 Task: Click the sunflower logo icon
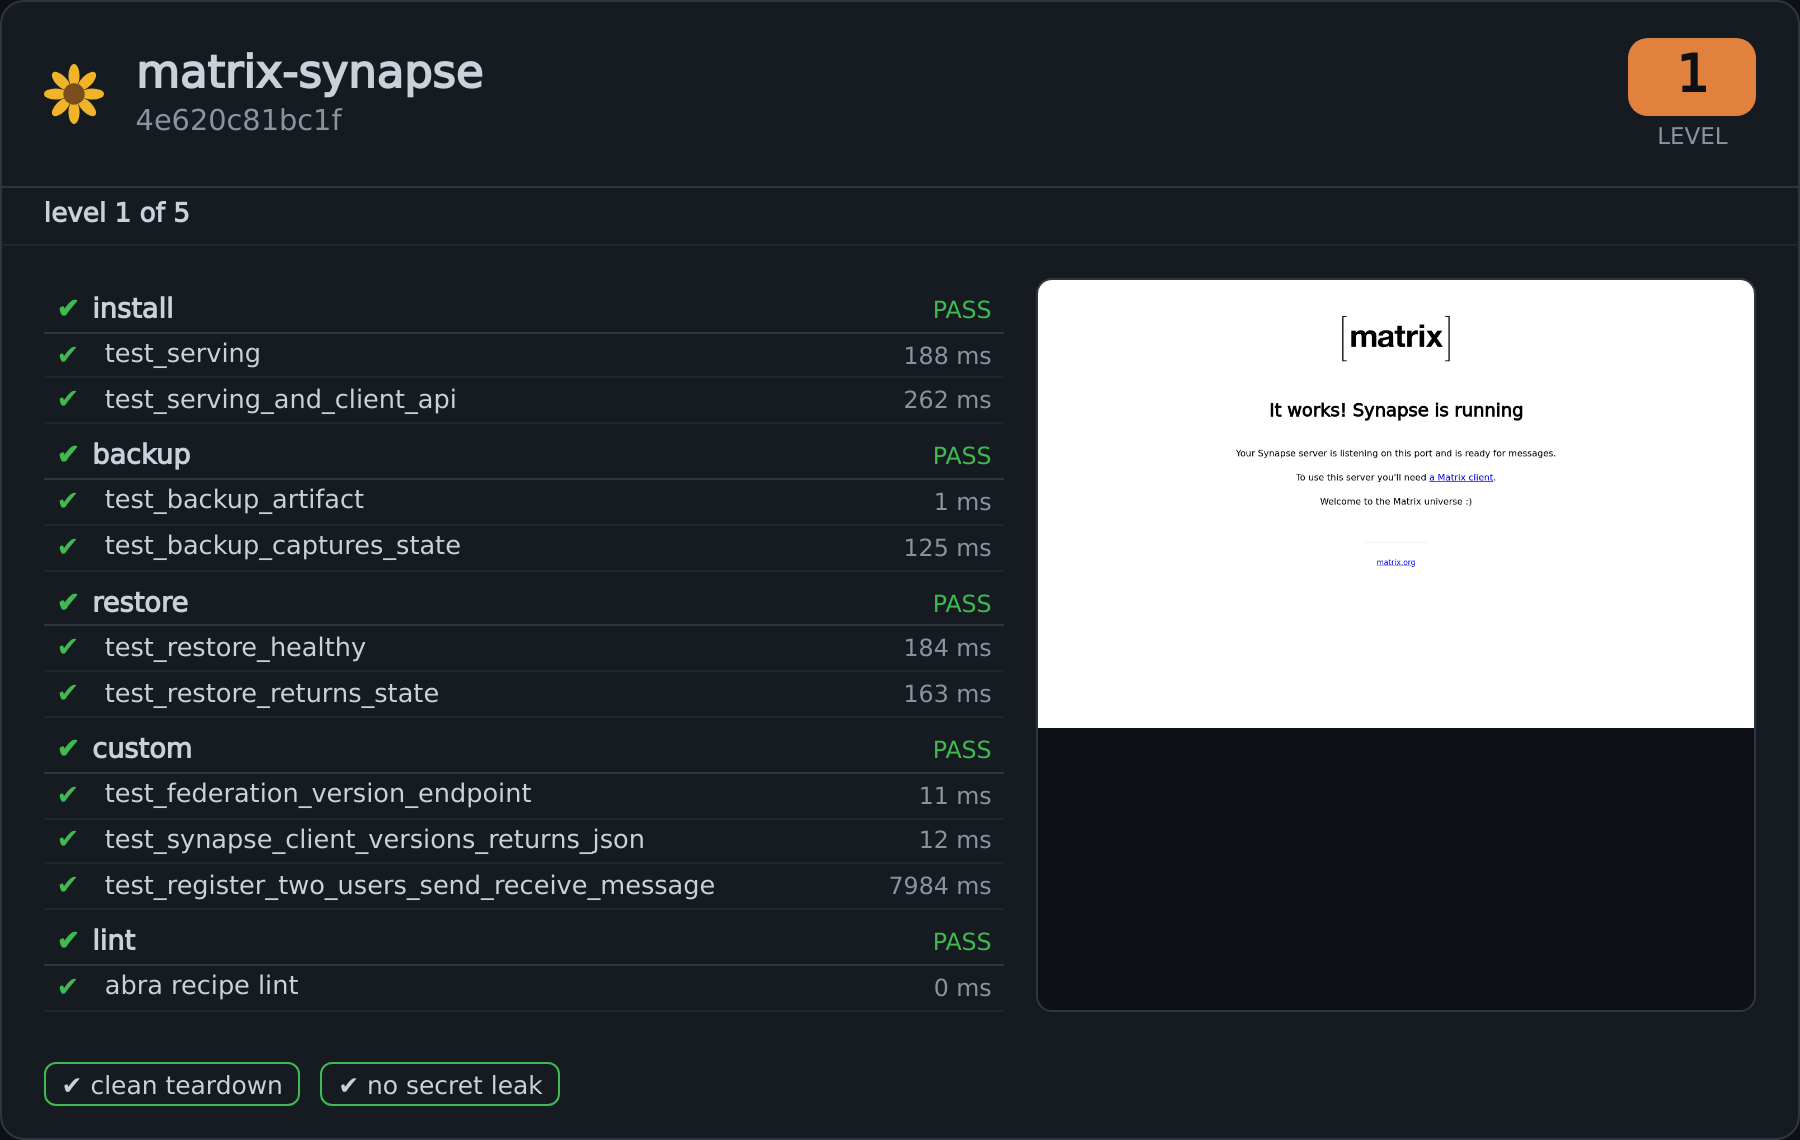(x=74, y=94)
